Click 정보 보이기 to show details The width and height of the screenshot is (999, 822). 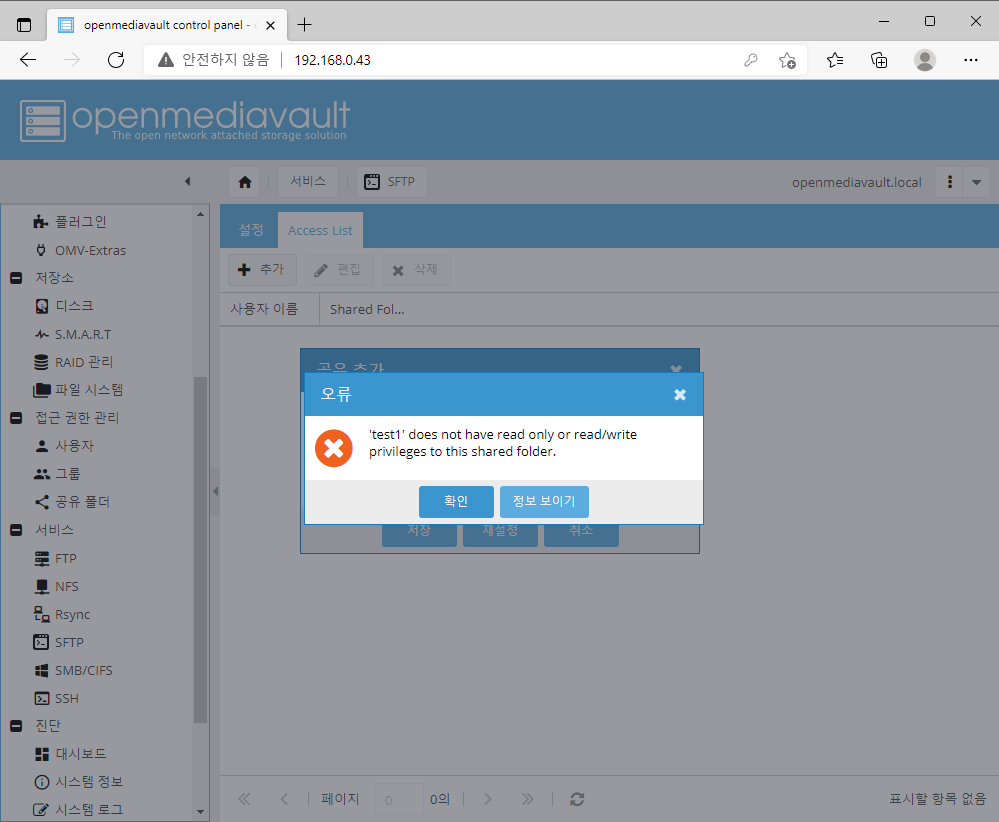[544, 501]
